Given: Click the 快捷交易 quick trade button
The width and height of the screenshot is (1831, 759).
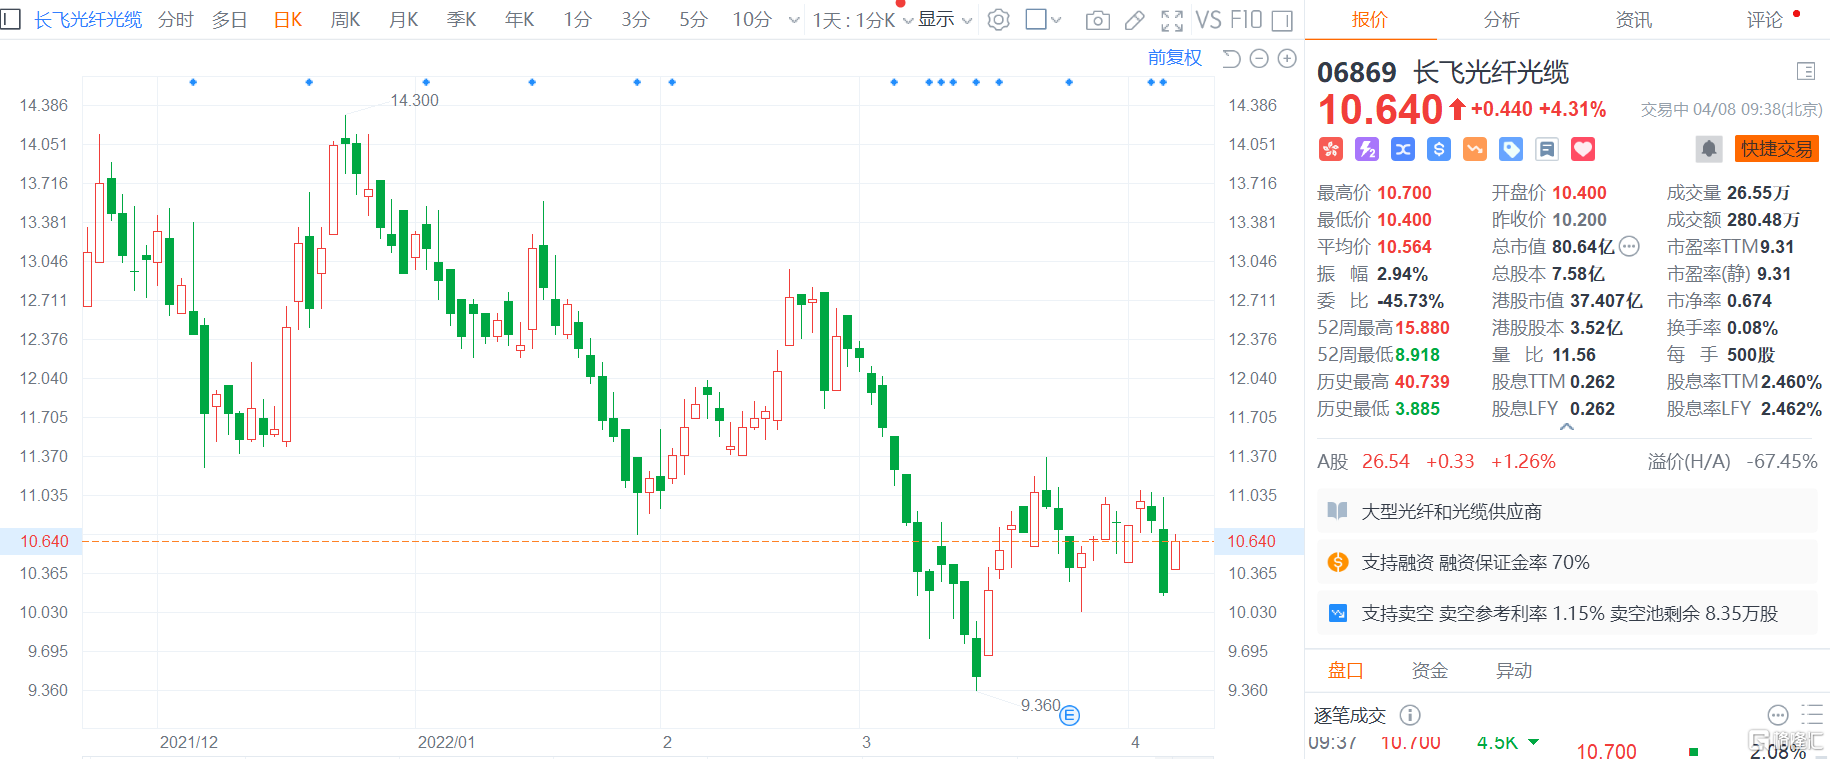Looking at the screenshot, I should [x=1776, y=149].
